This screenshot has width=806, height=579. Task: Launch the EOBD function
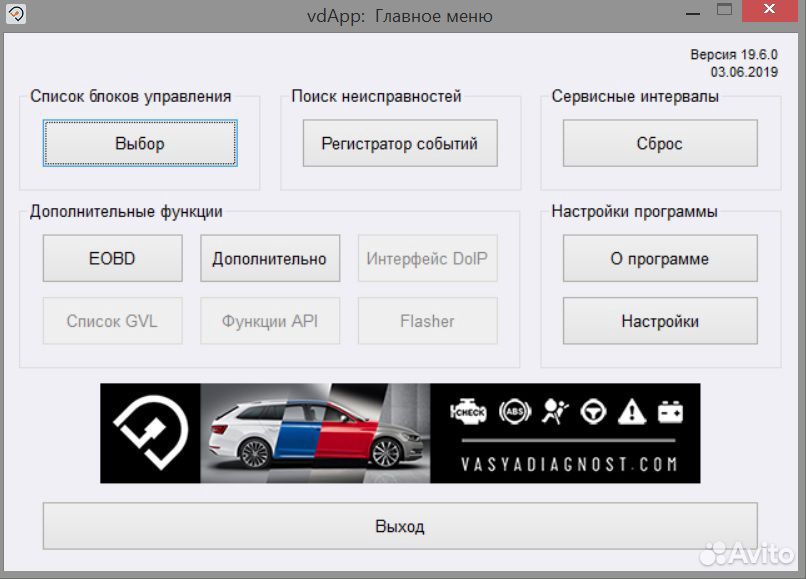112,259
